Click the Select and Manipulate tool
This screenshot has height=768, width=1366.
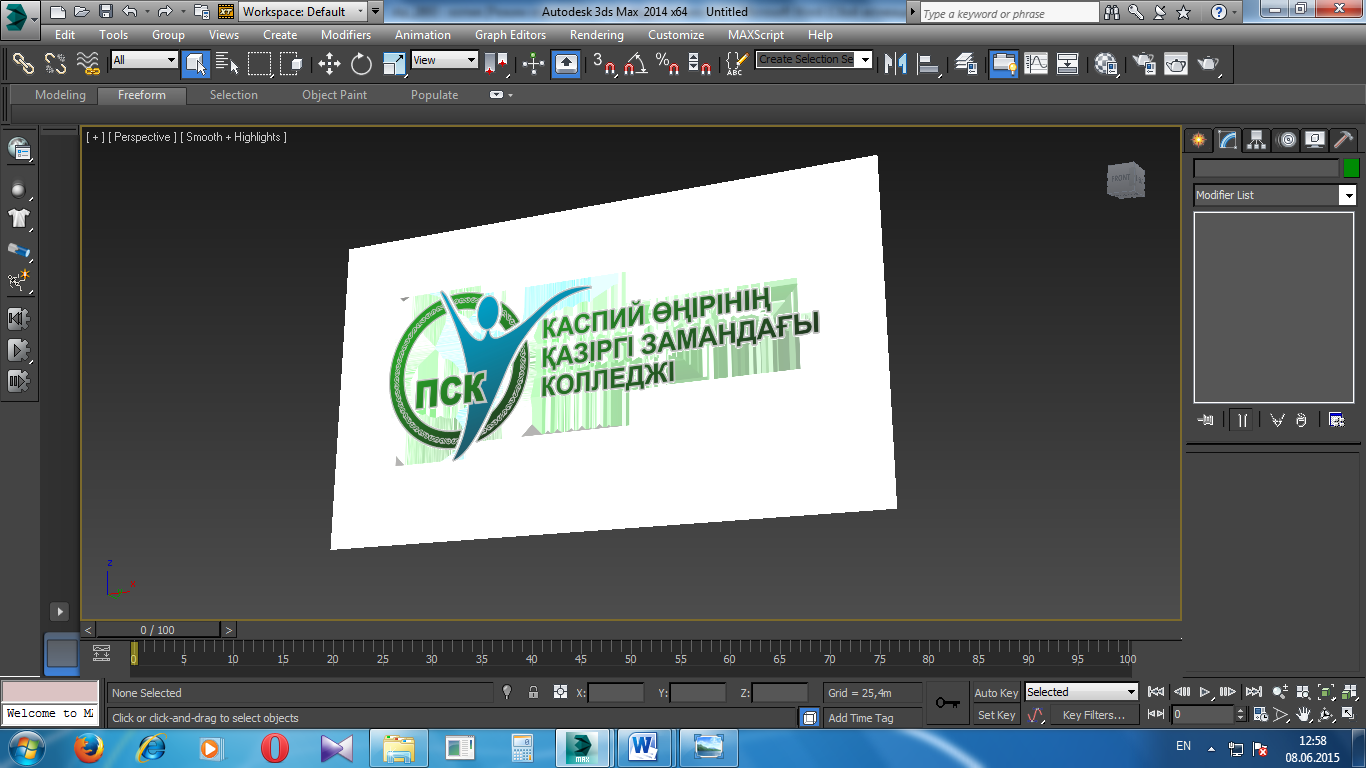point(534,64)
